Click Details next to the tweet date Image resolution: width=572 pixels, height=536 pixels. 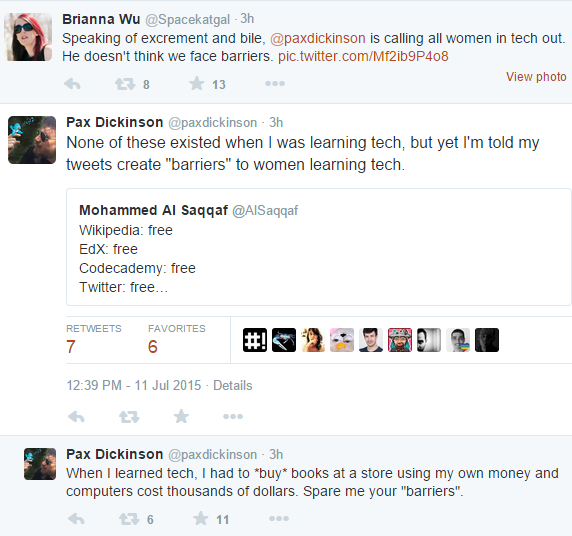(233, 385)
